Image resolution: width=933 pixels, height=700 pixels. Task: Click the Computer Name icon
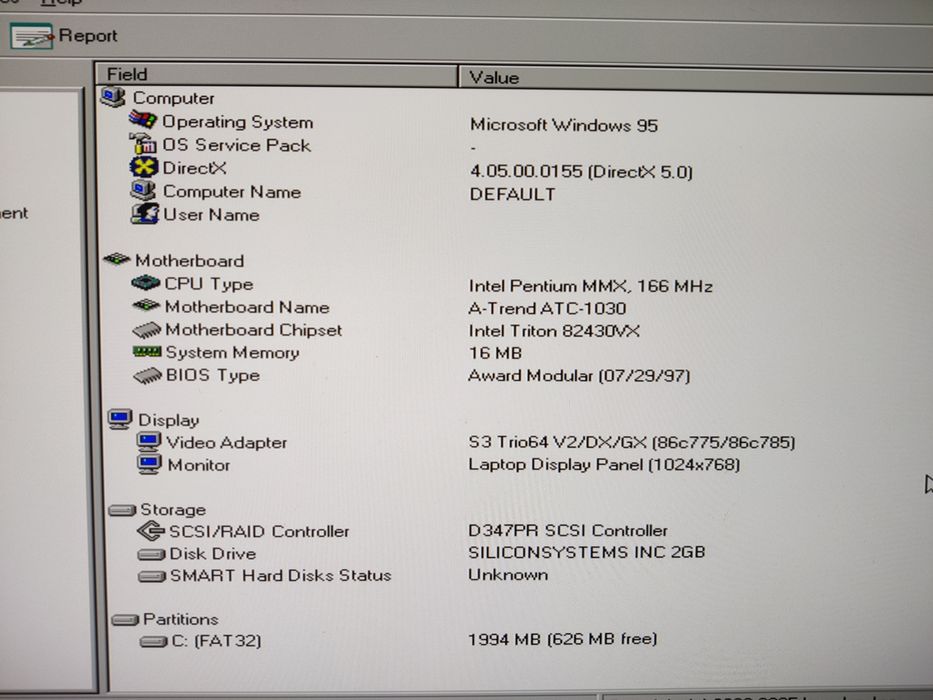143,190
